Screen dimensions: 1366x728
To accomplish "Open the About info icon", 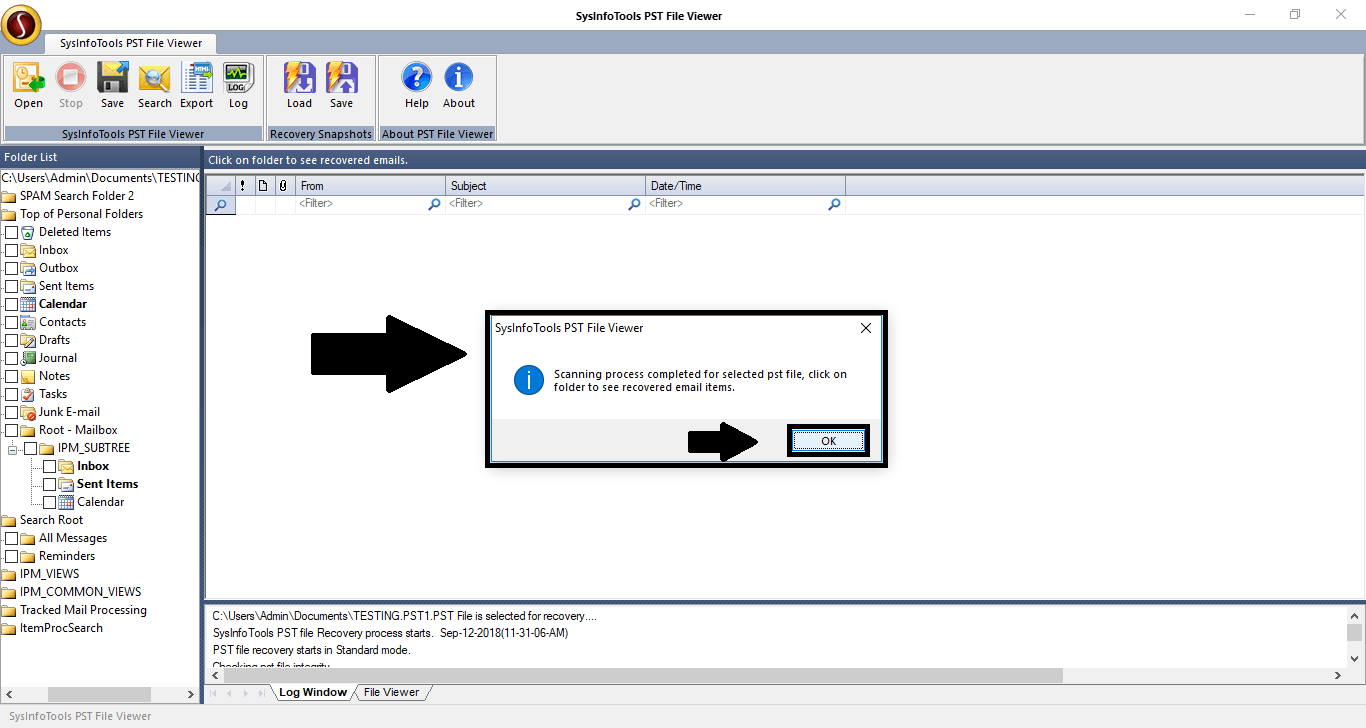I will point(459,78).
